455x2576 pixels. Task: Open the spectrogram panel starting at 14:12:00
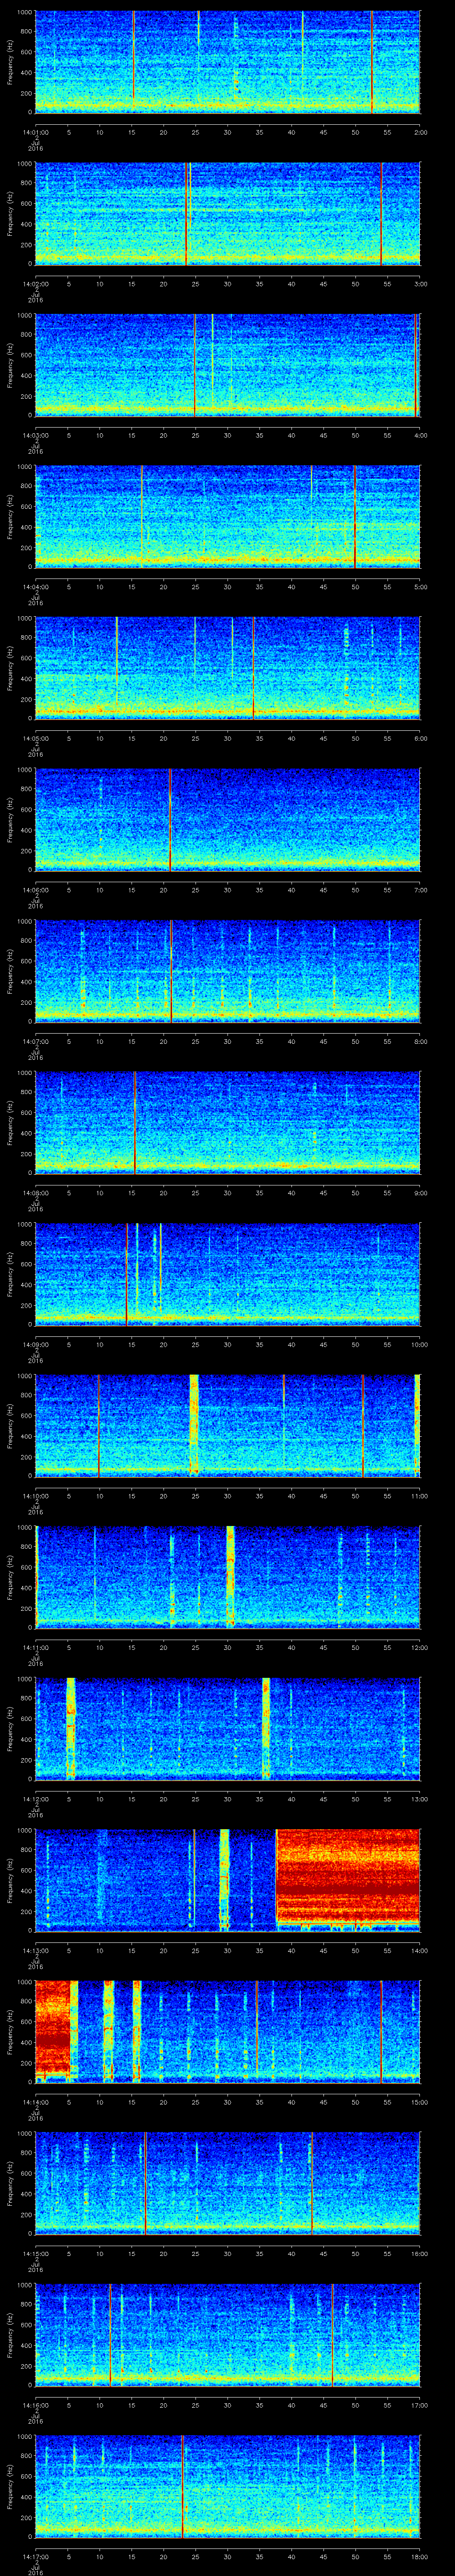227,1728
